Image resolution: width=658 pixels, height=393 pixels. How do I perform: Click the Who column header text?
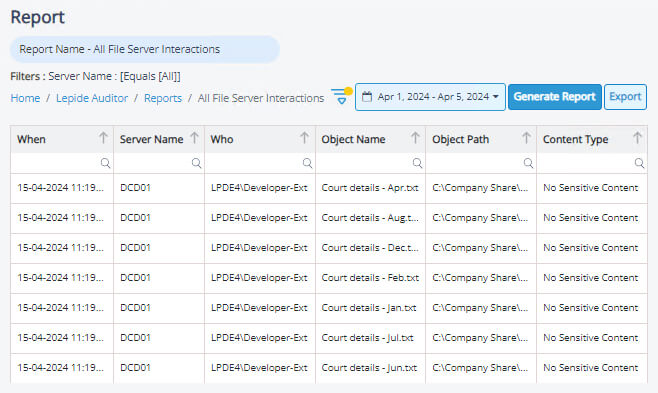coord(222,139)
